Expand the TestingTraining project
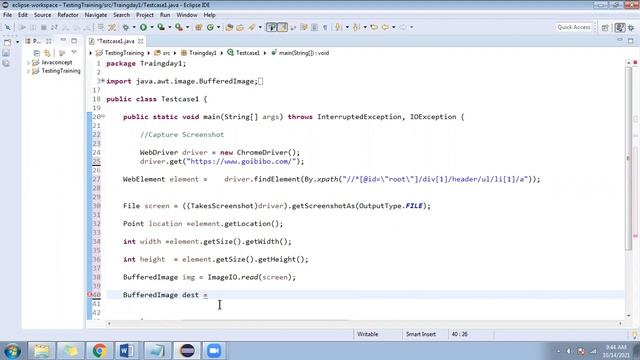The image size is (640, 360). (x=28, y=71)
